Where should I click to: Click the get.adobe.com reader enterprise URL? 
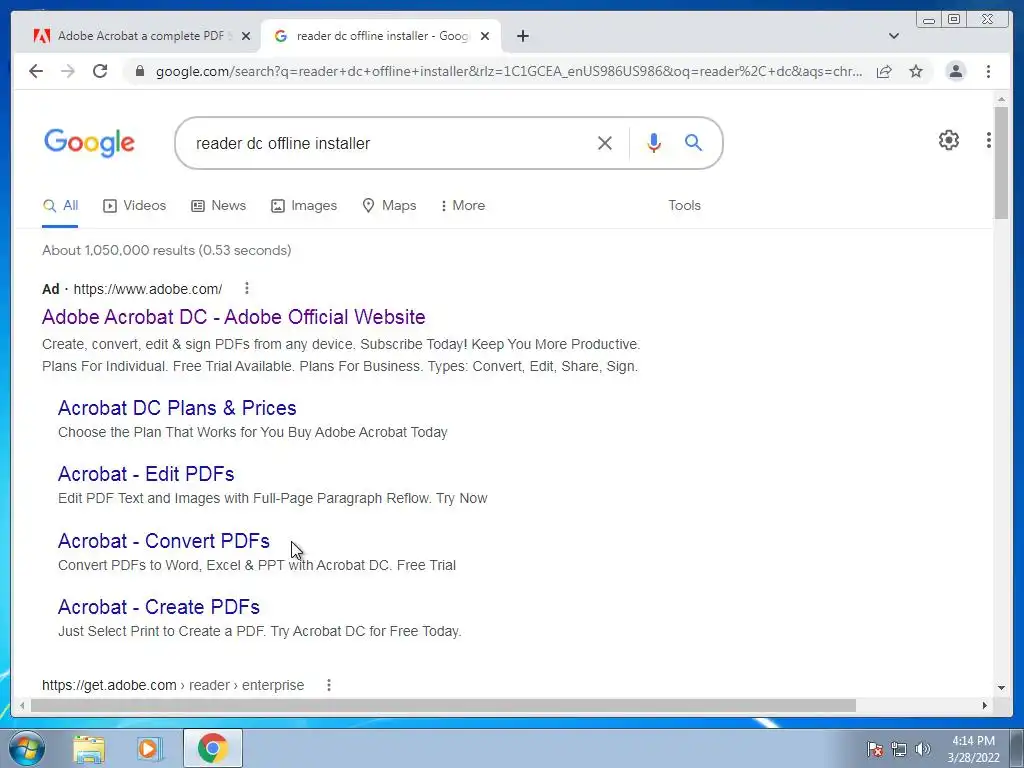173,685
